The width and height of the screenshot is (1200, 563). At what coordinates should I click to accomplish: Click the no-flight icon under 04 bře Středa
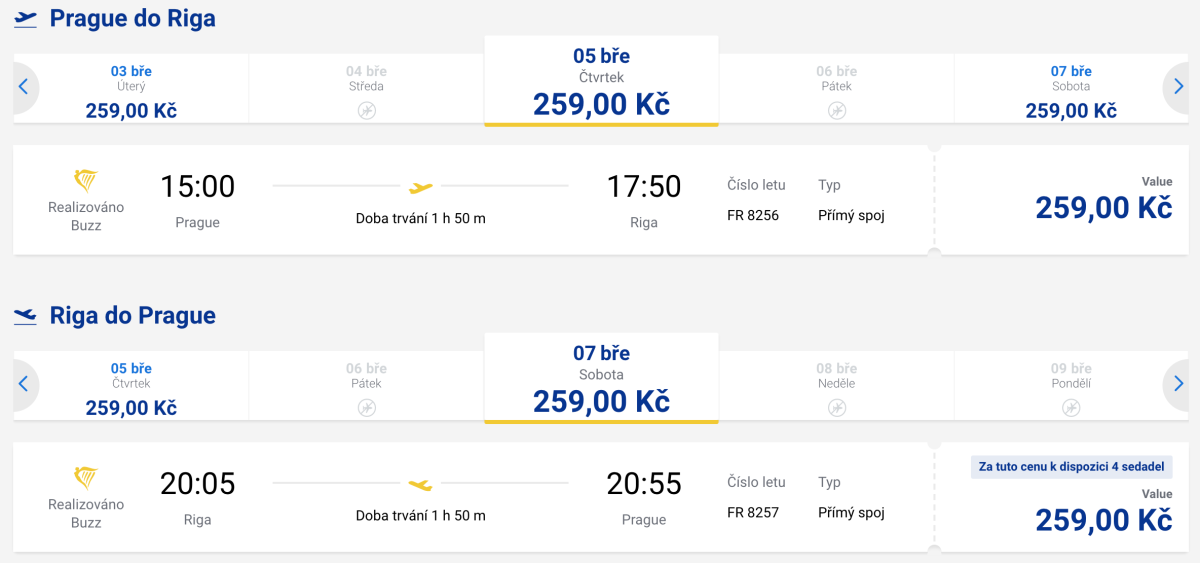click(366, 110)
